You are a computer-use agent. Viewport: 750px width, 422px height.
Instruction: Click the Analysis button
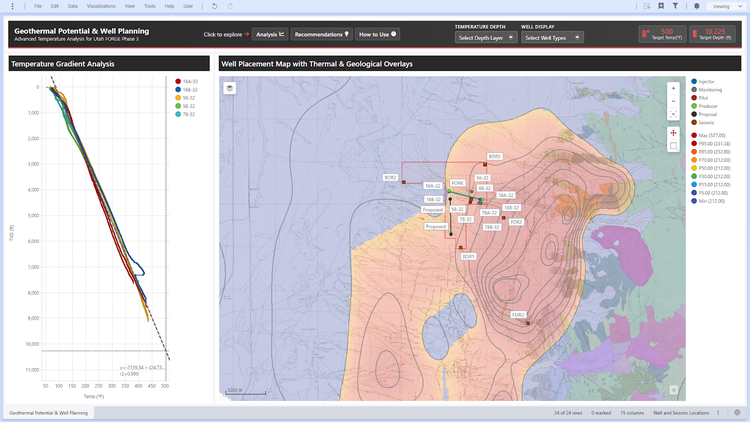pos(270,34)
